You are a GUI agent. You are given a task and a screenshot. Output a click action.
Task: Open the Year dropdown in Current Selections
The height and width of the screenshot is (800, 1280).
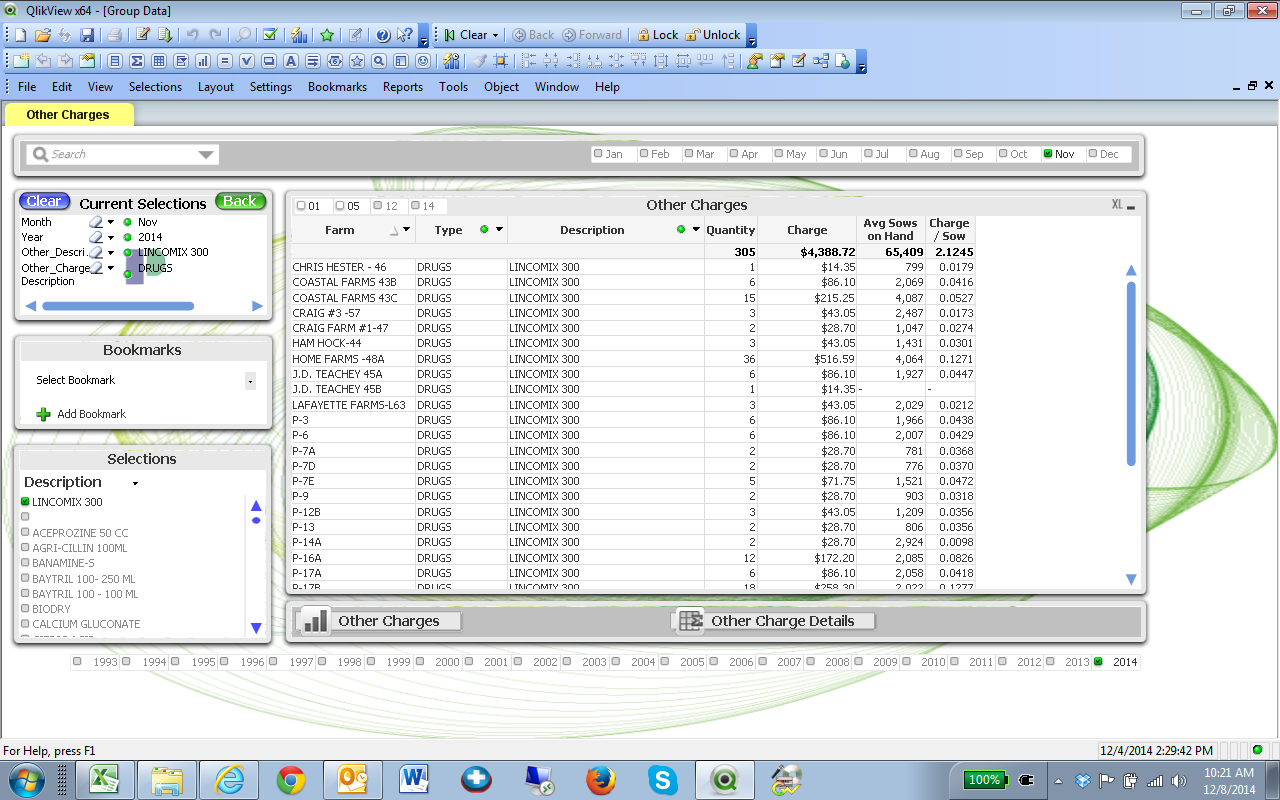pyautogui.click(x=111, y=238)
